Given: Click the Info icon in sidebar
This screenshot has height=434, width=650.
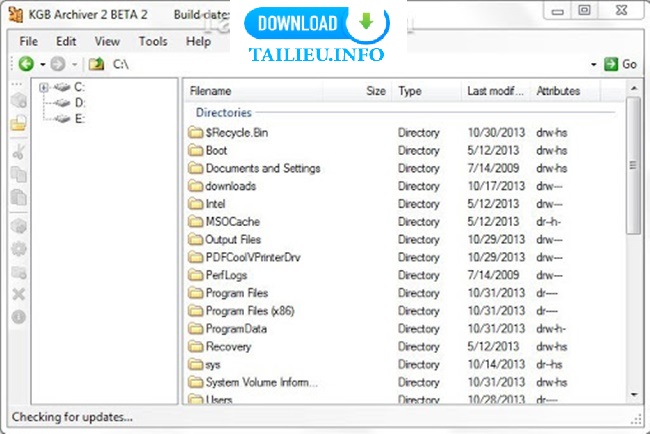Looking at the screenshot, I should pyautogui.click(x=19, y=317).
